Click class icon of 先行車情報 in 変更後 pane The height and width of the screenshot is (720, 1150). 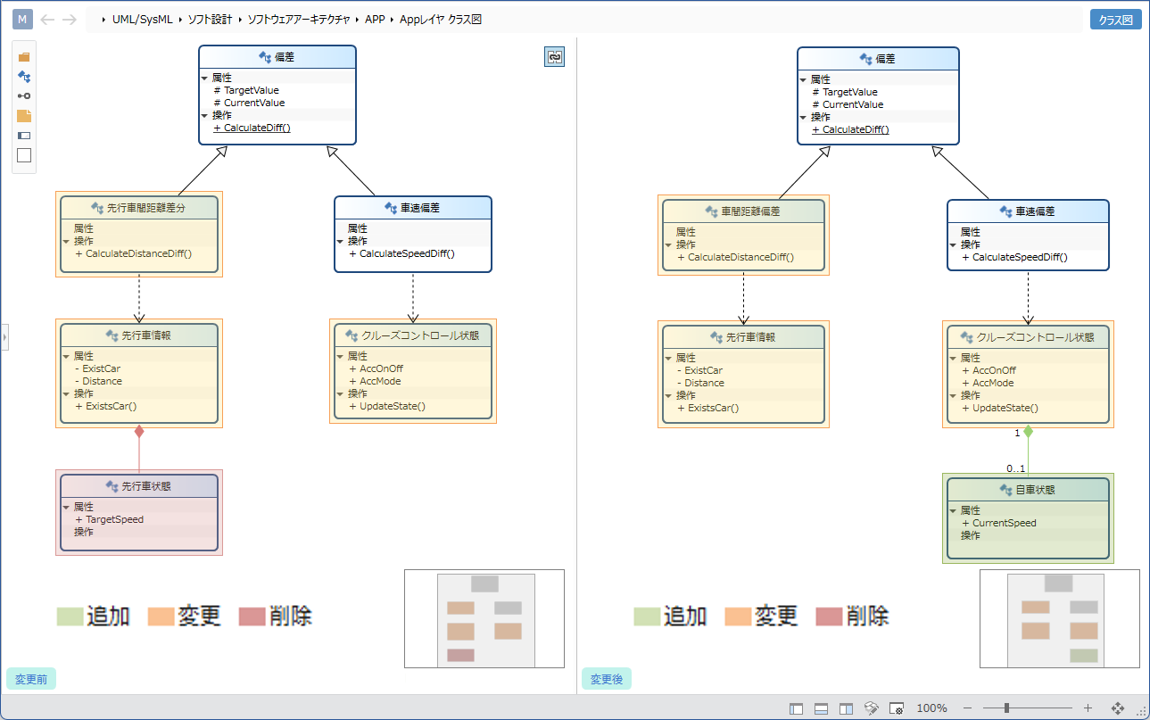(x=717, y=337)
